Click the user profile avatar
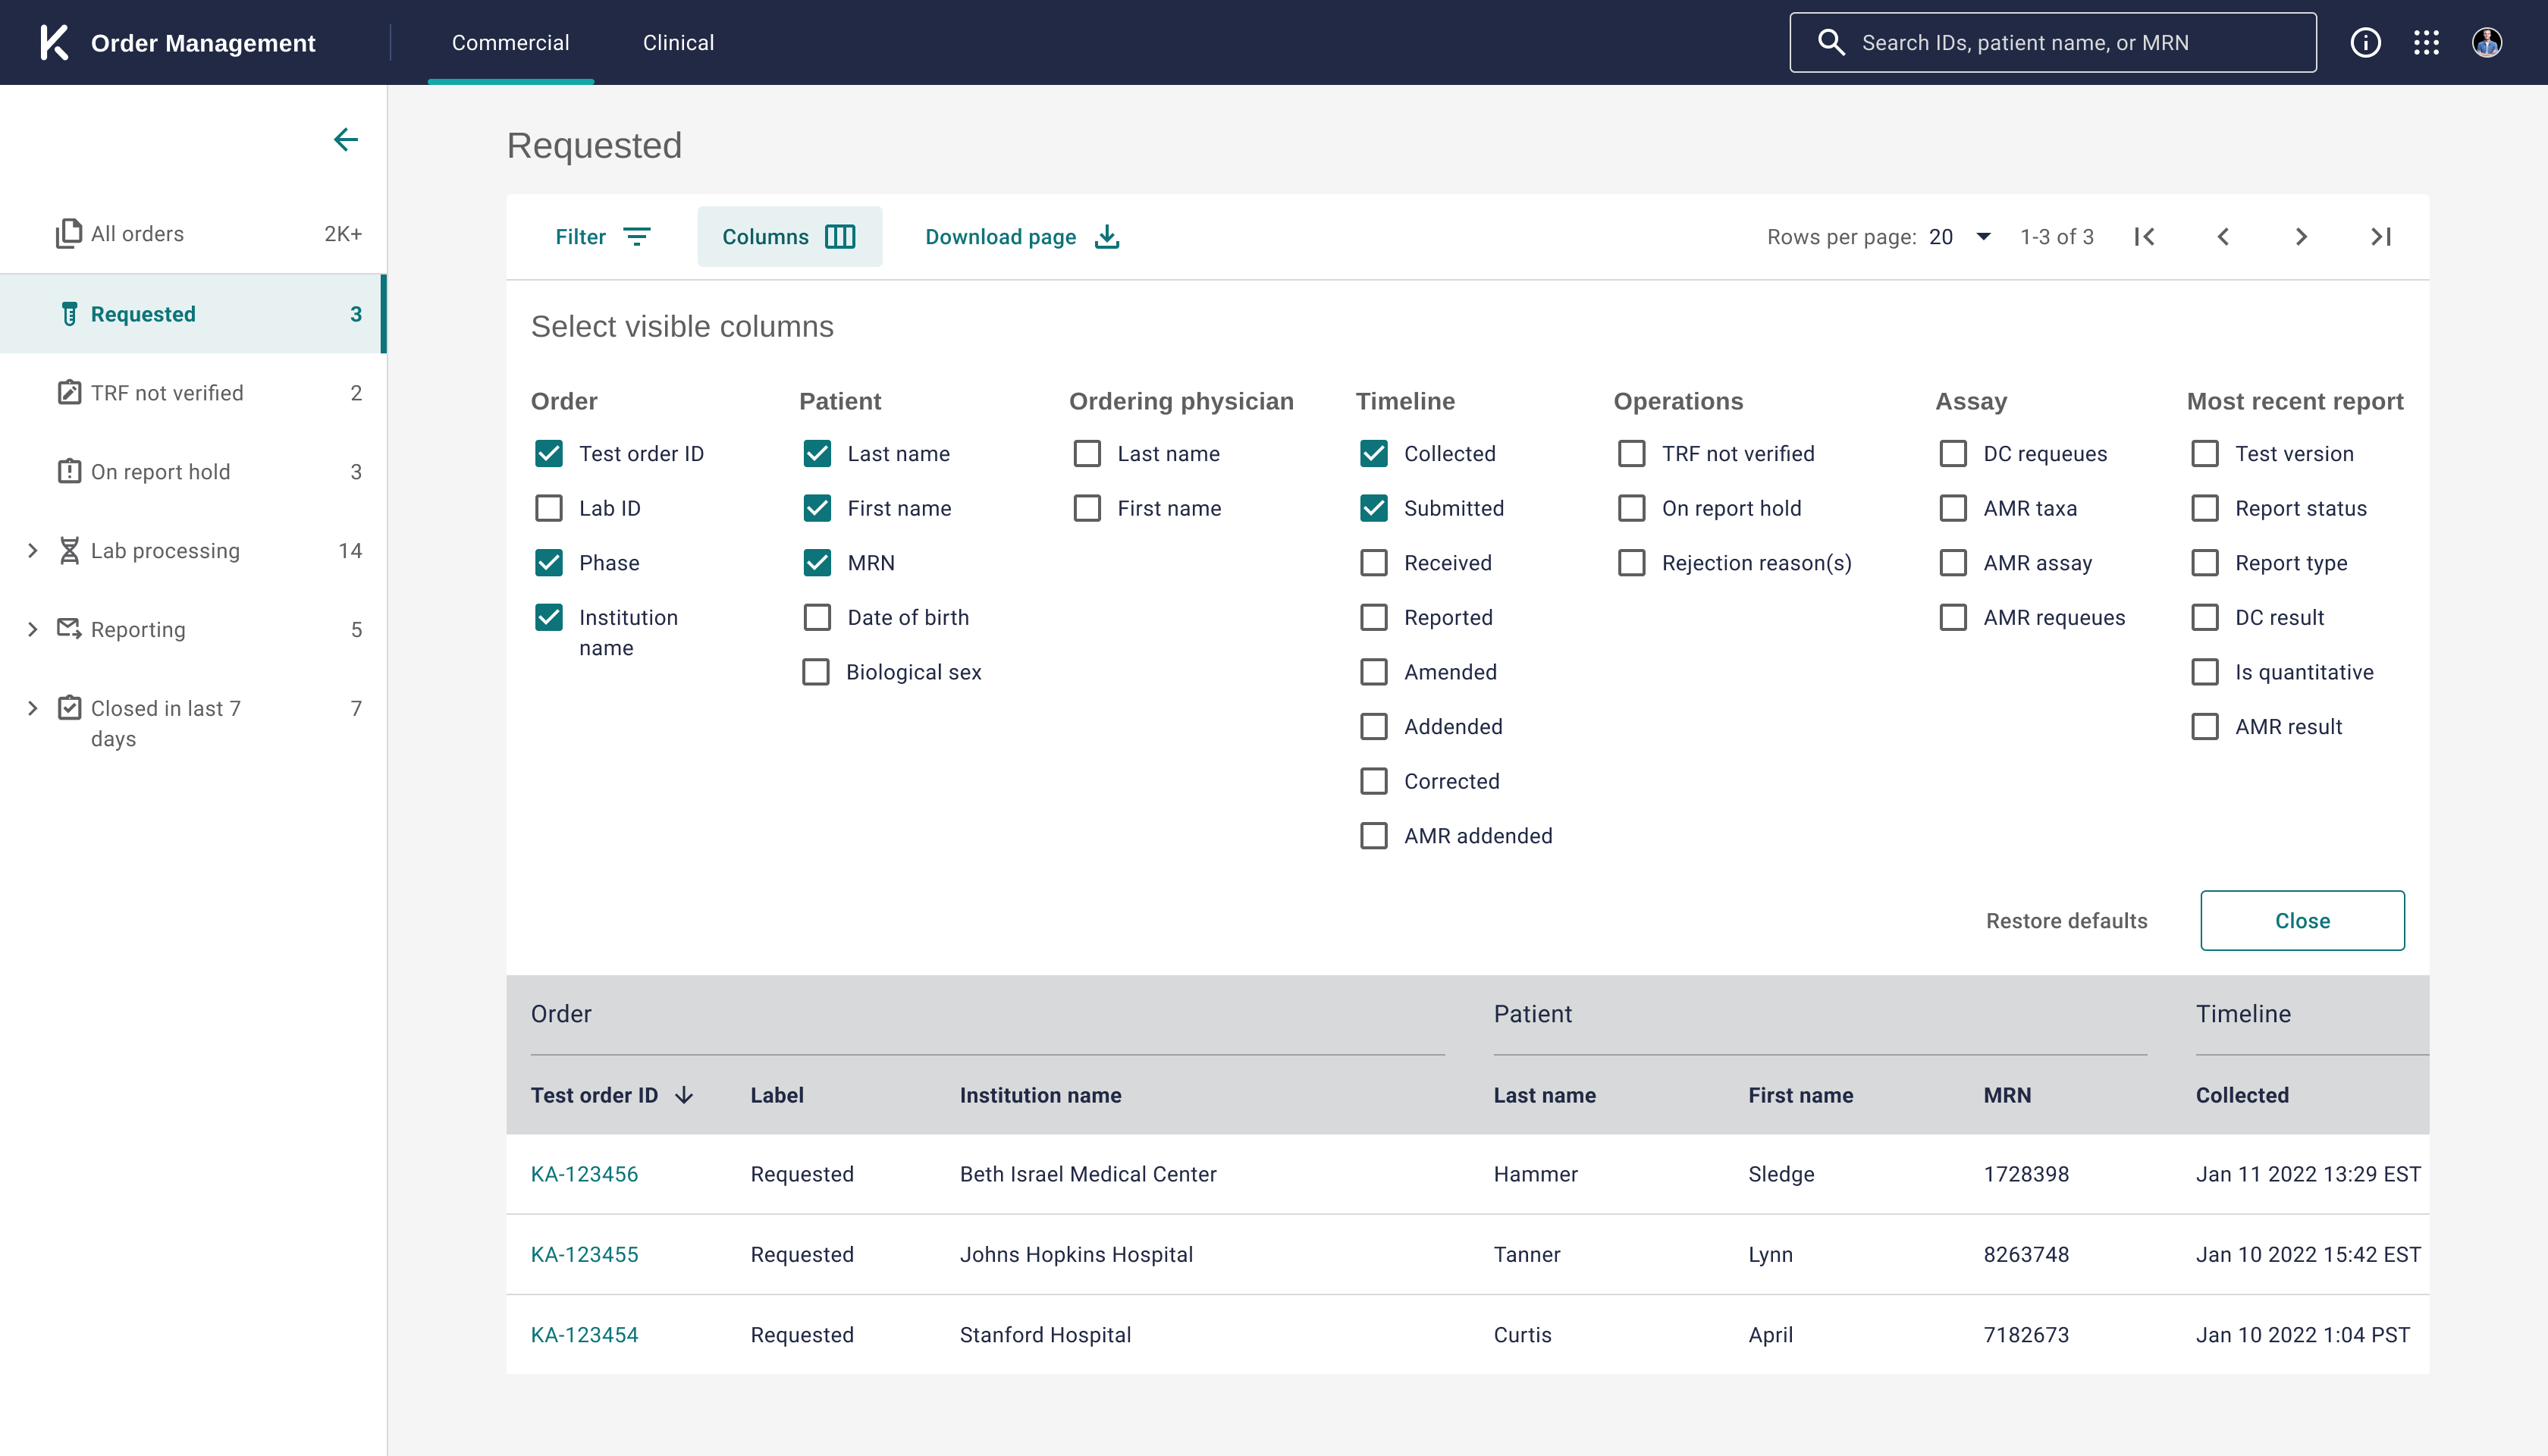The width and height of the screenshot is (2548, 1456). pyautogui.click(x=2486, y=43)
